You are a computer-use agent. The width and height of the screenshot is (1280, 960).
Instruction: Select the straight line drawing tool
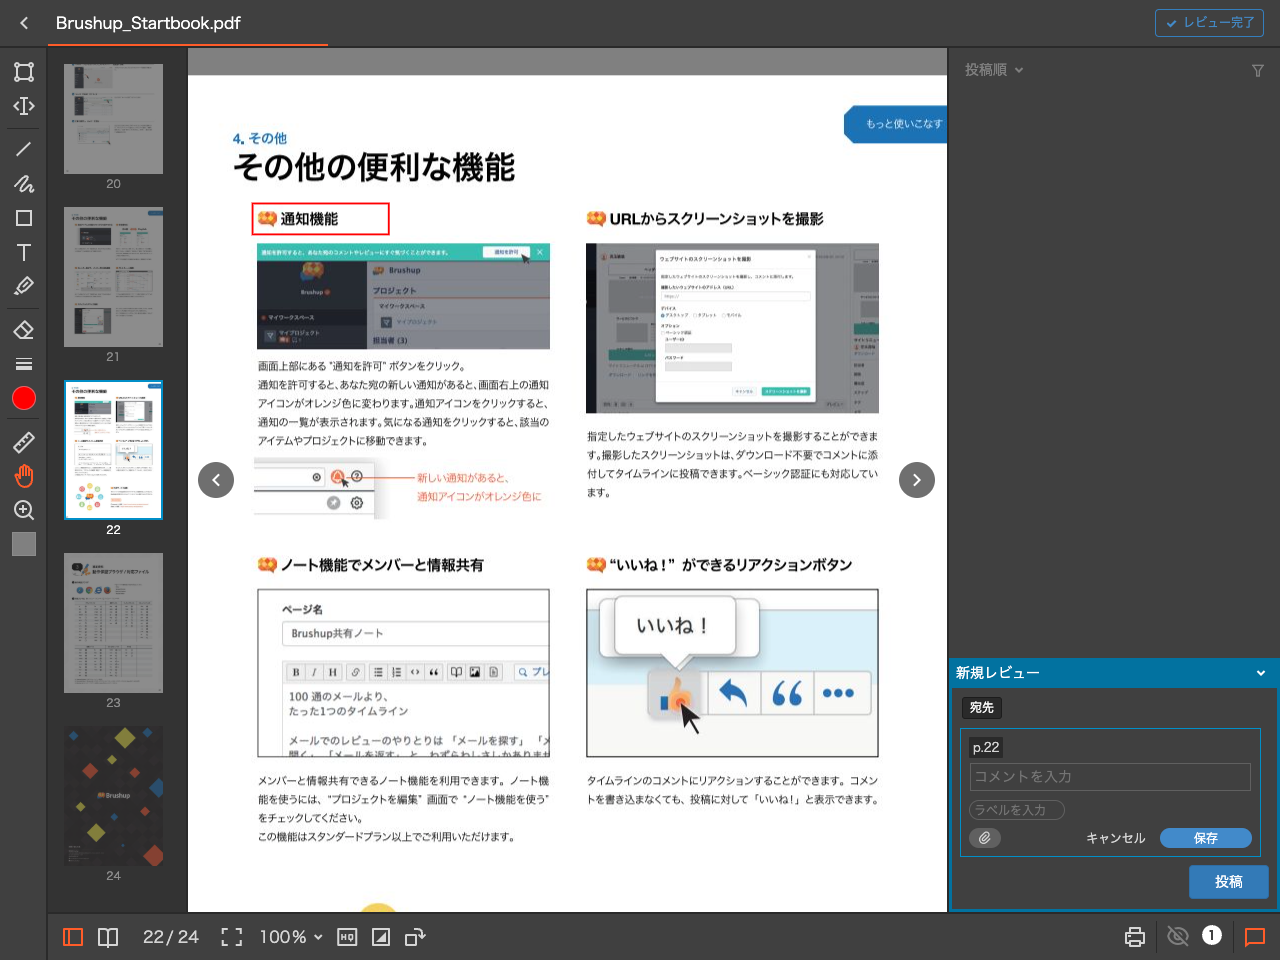pyautogui.click(x=24, y=149)
